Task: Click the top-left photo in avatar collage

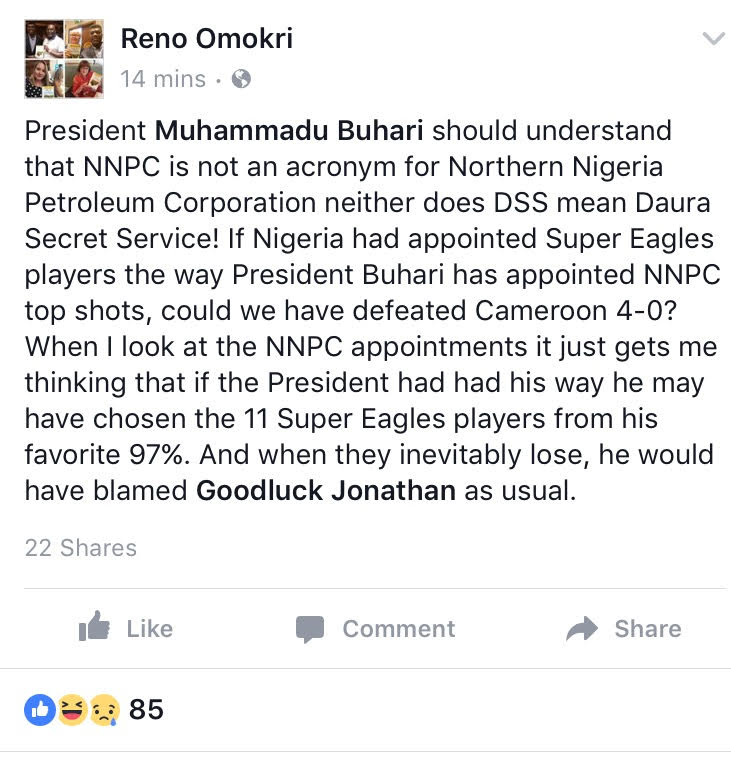Action: point(44,39)
